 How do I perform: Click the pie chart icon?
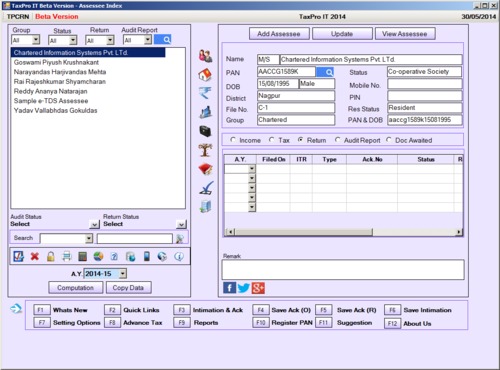[98, 256]
